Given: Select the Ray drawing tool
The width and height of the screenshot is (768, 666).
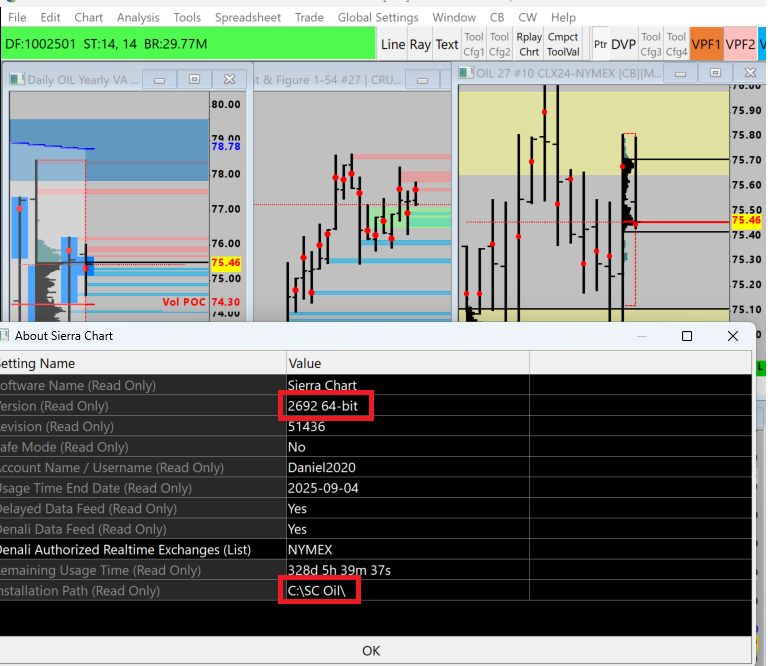Looking at the screenshot, I should tap(420, 45).
